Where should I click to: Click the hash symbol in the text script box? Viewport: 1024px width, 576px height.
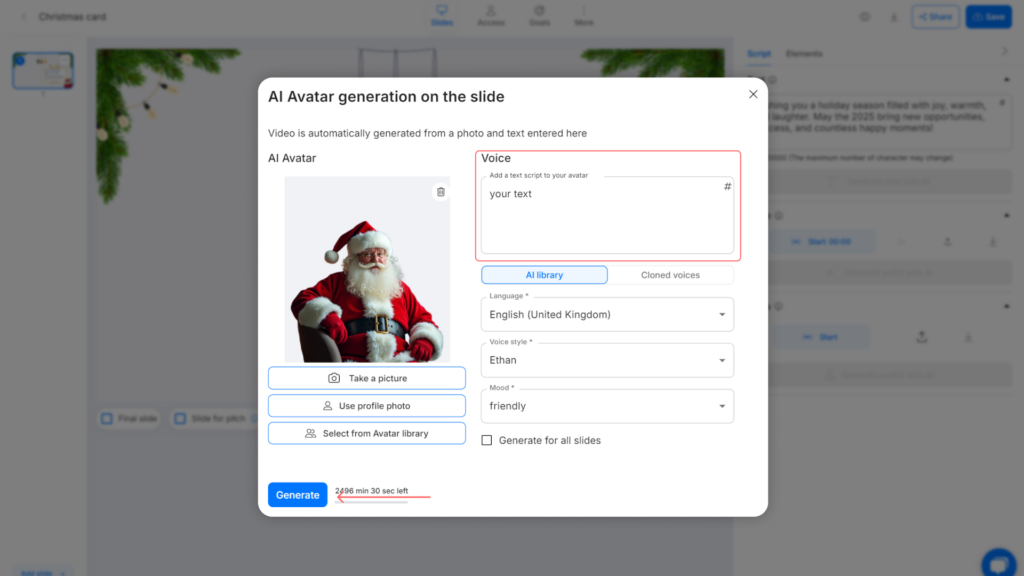point(727,187)
